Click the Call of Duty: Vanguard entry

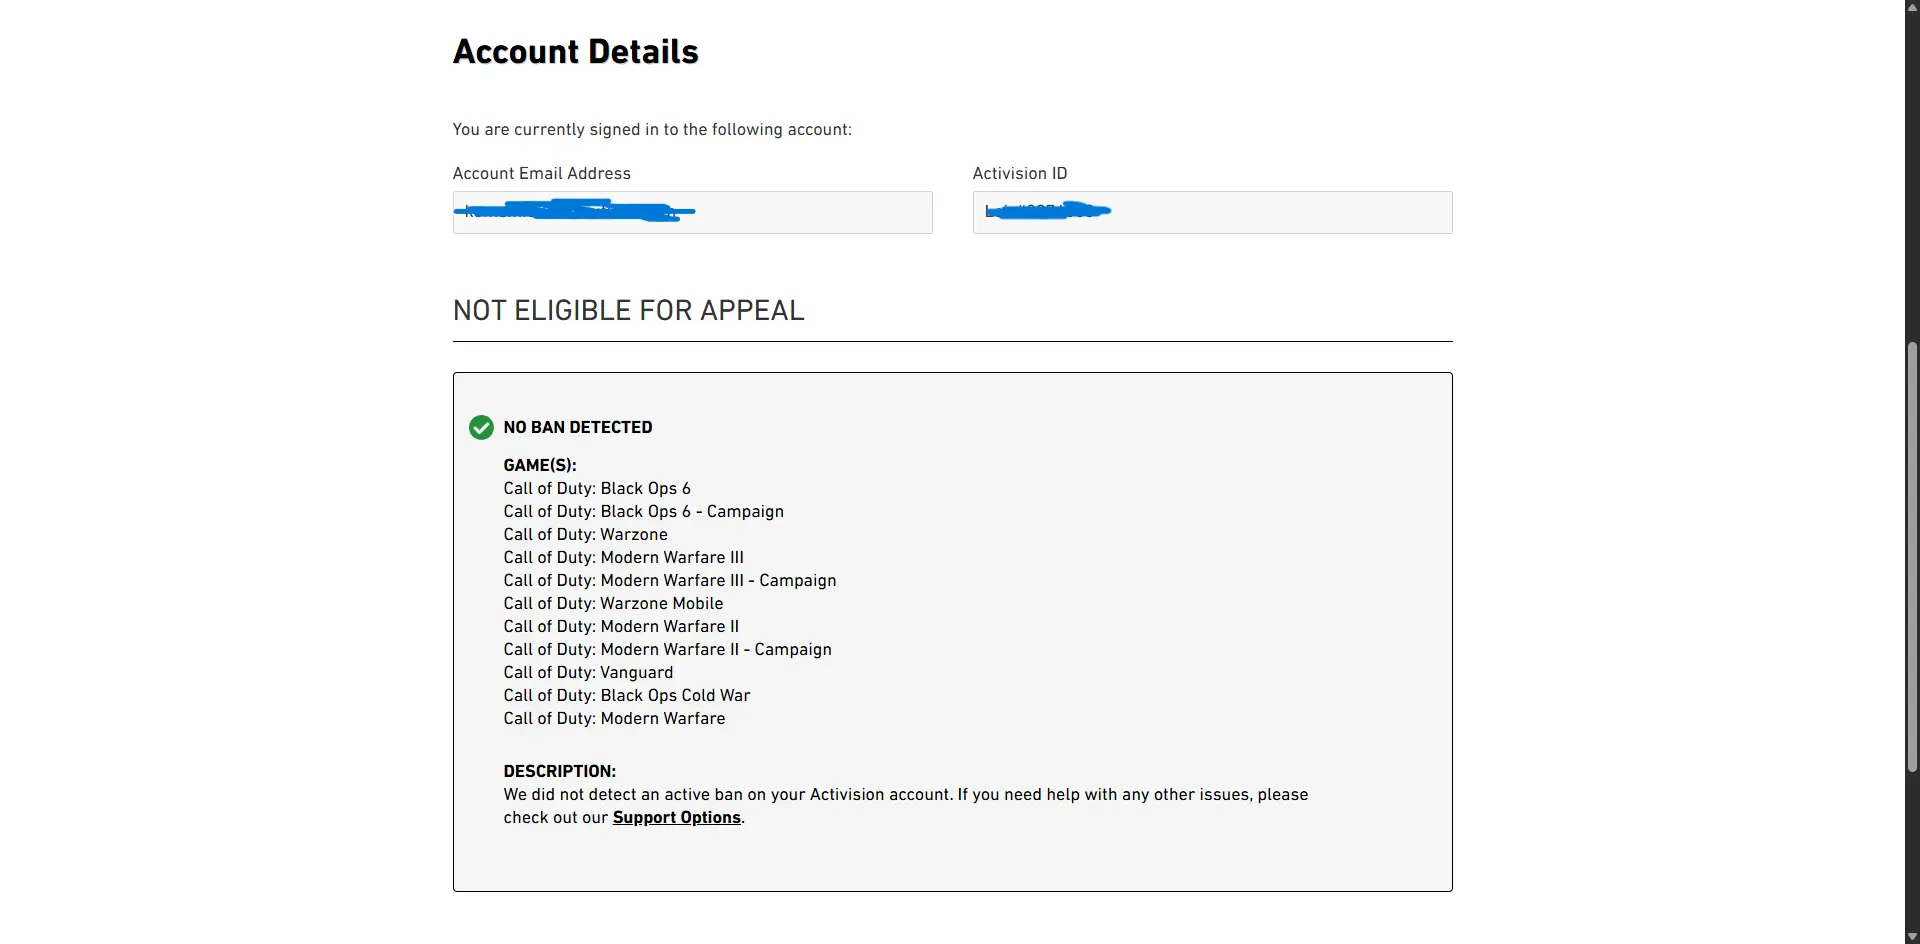point(588,673)
